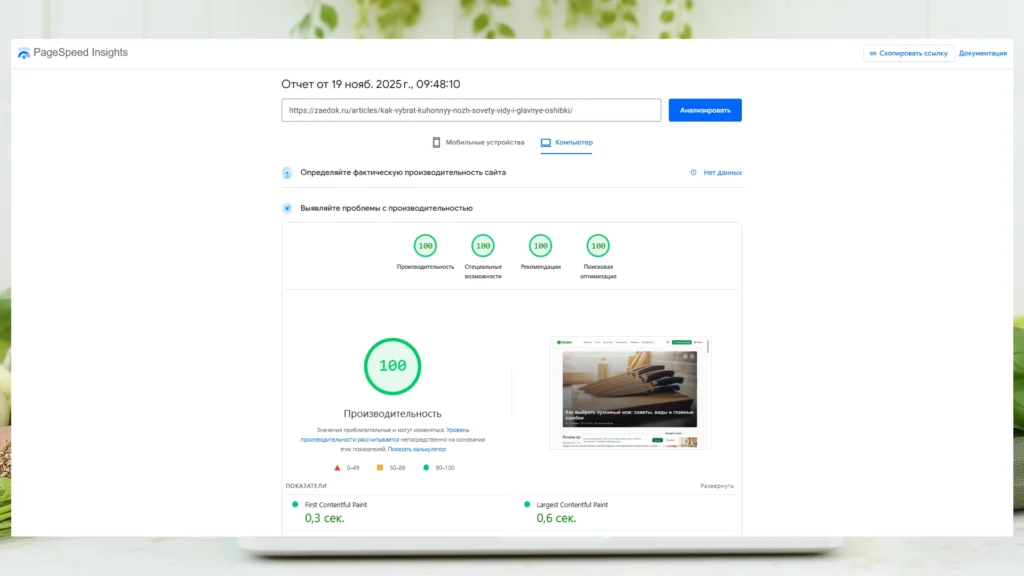Click the chain-link icon in "Скопировать ссылку"
1024x576 pixels.
pyautogui.click(x=875, y=53)
